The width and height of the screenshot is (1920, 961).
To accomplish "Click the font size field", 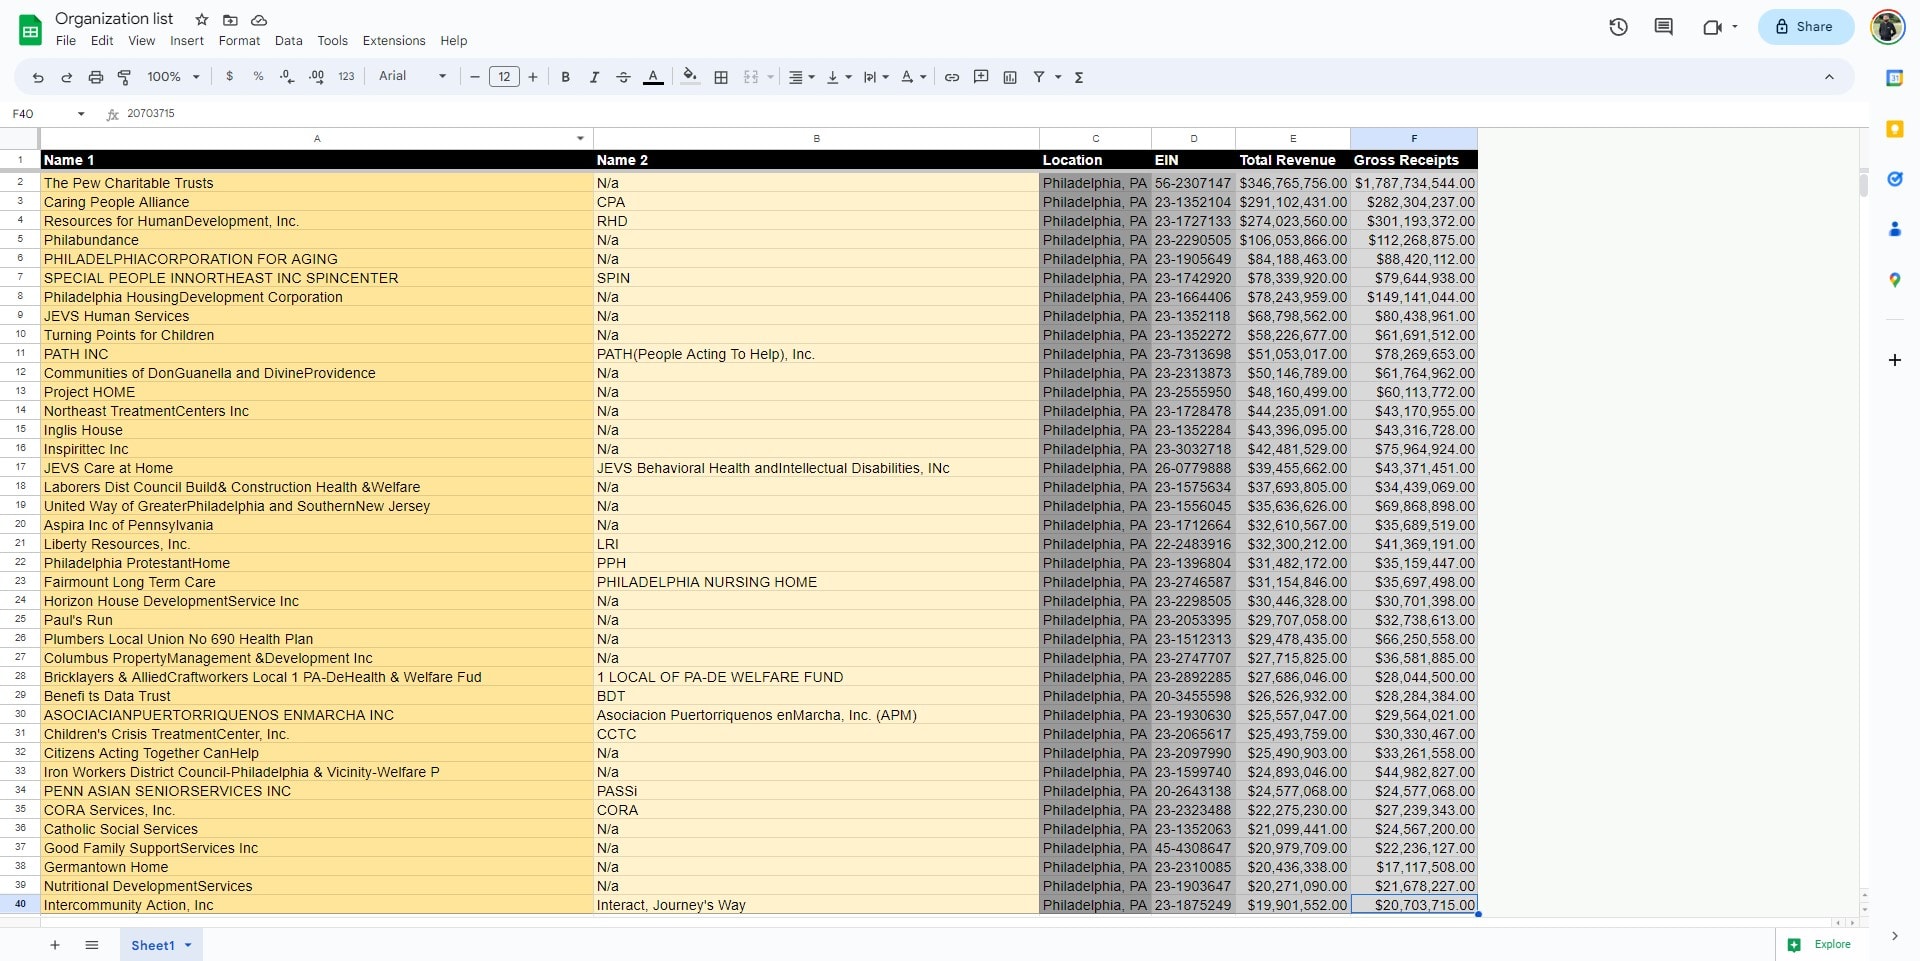I will point(504,77).
